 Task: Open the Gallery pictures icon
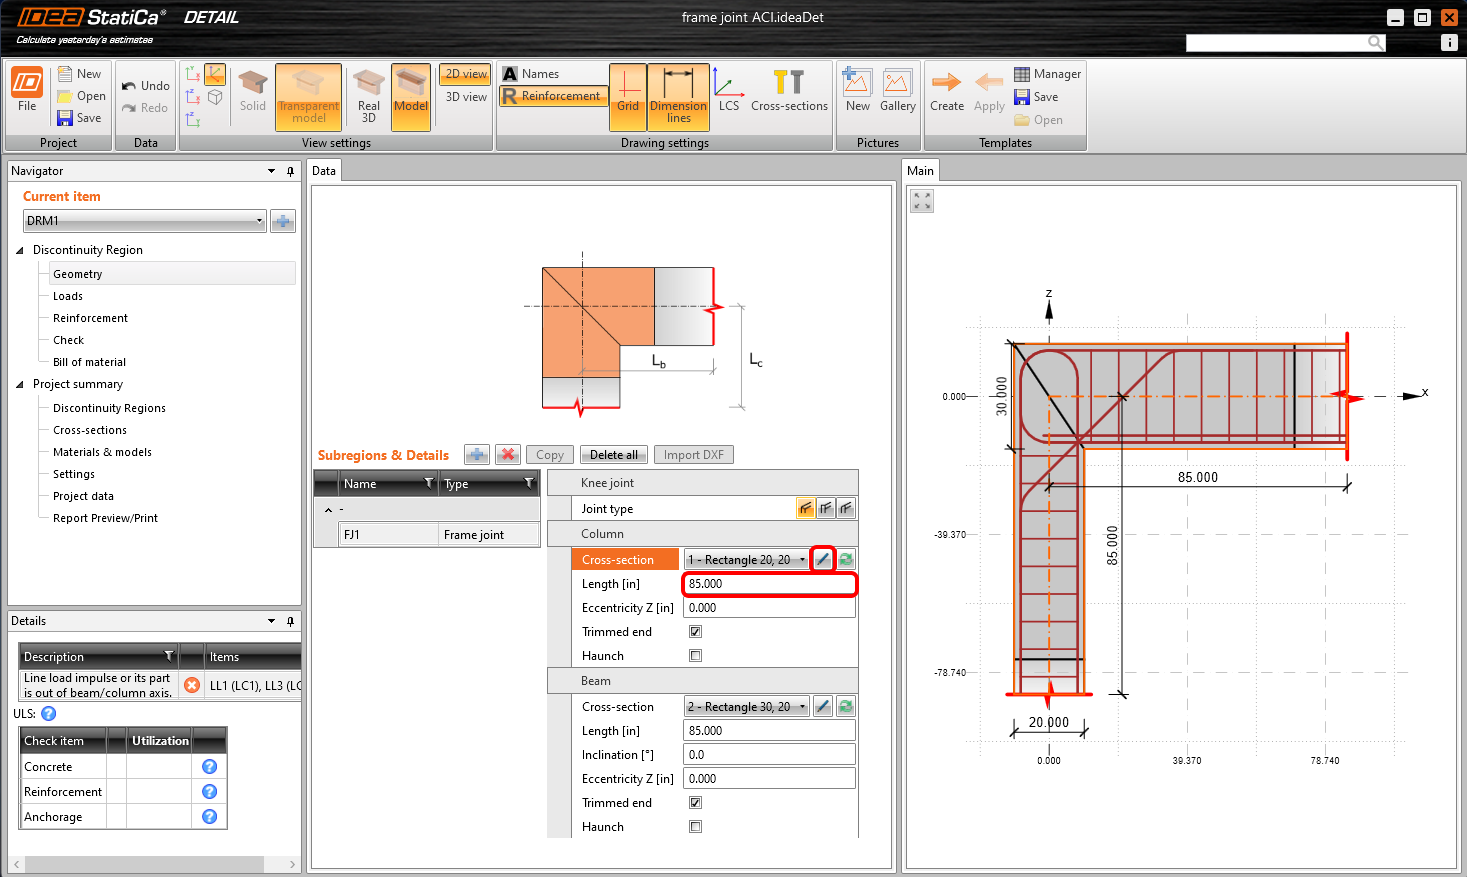(897, 91)
